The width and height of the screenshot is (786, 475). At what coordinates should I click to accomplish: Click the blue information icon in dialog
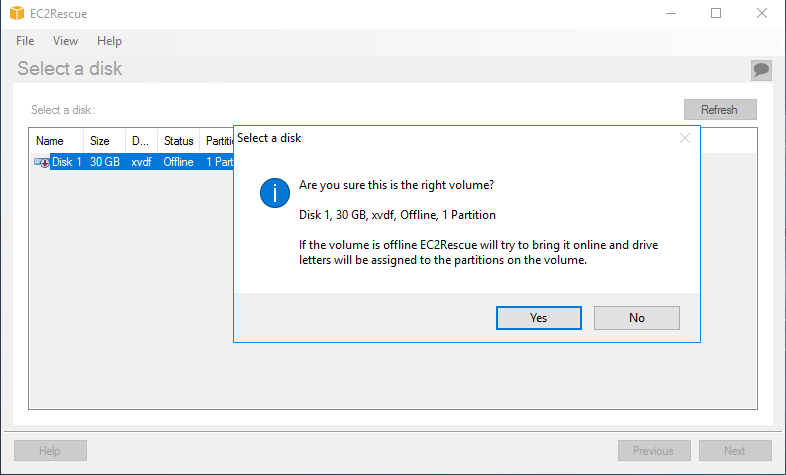pos(275,193)
